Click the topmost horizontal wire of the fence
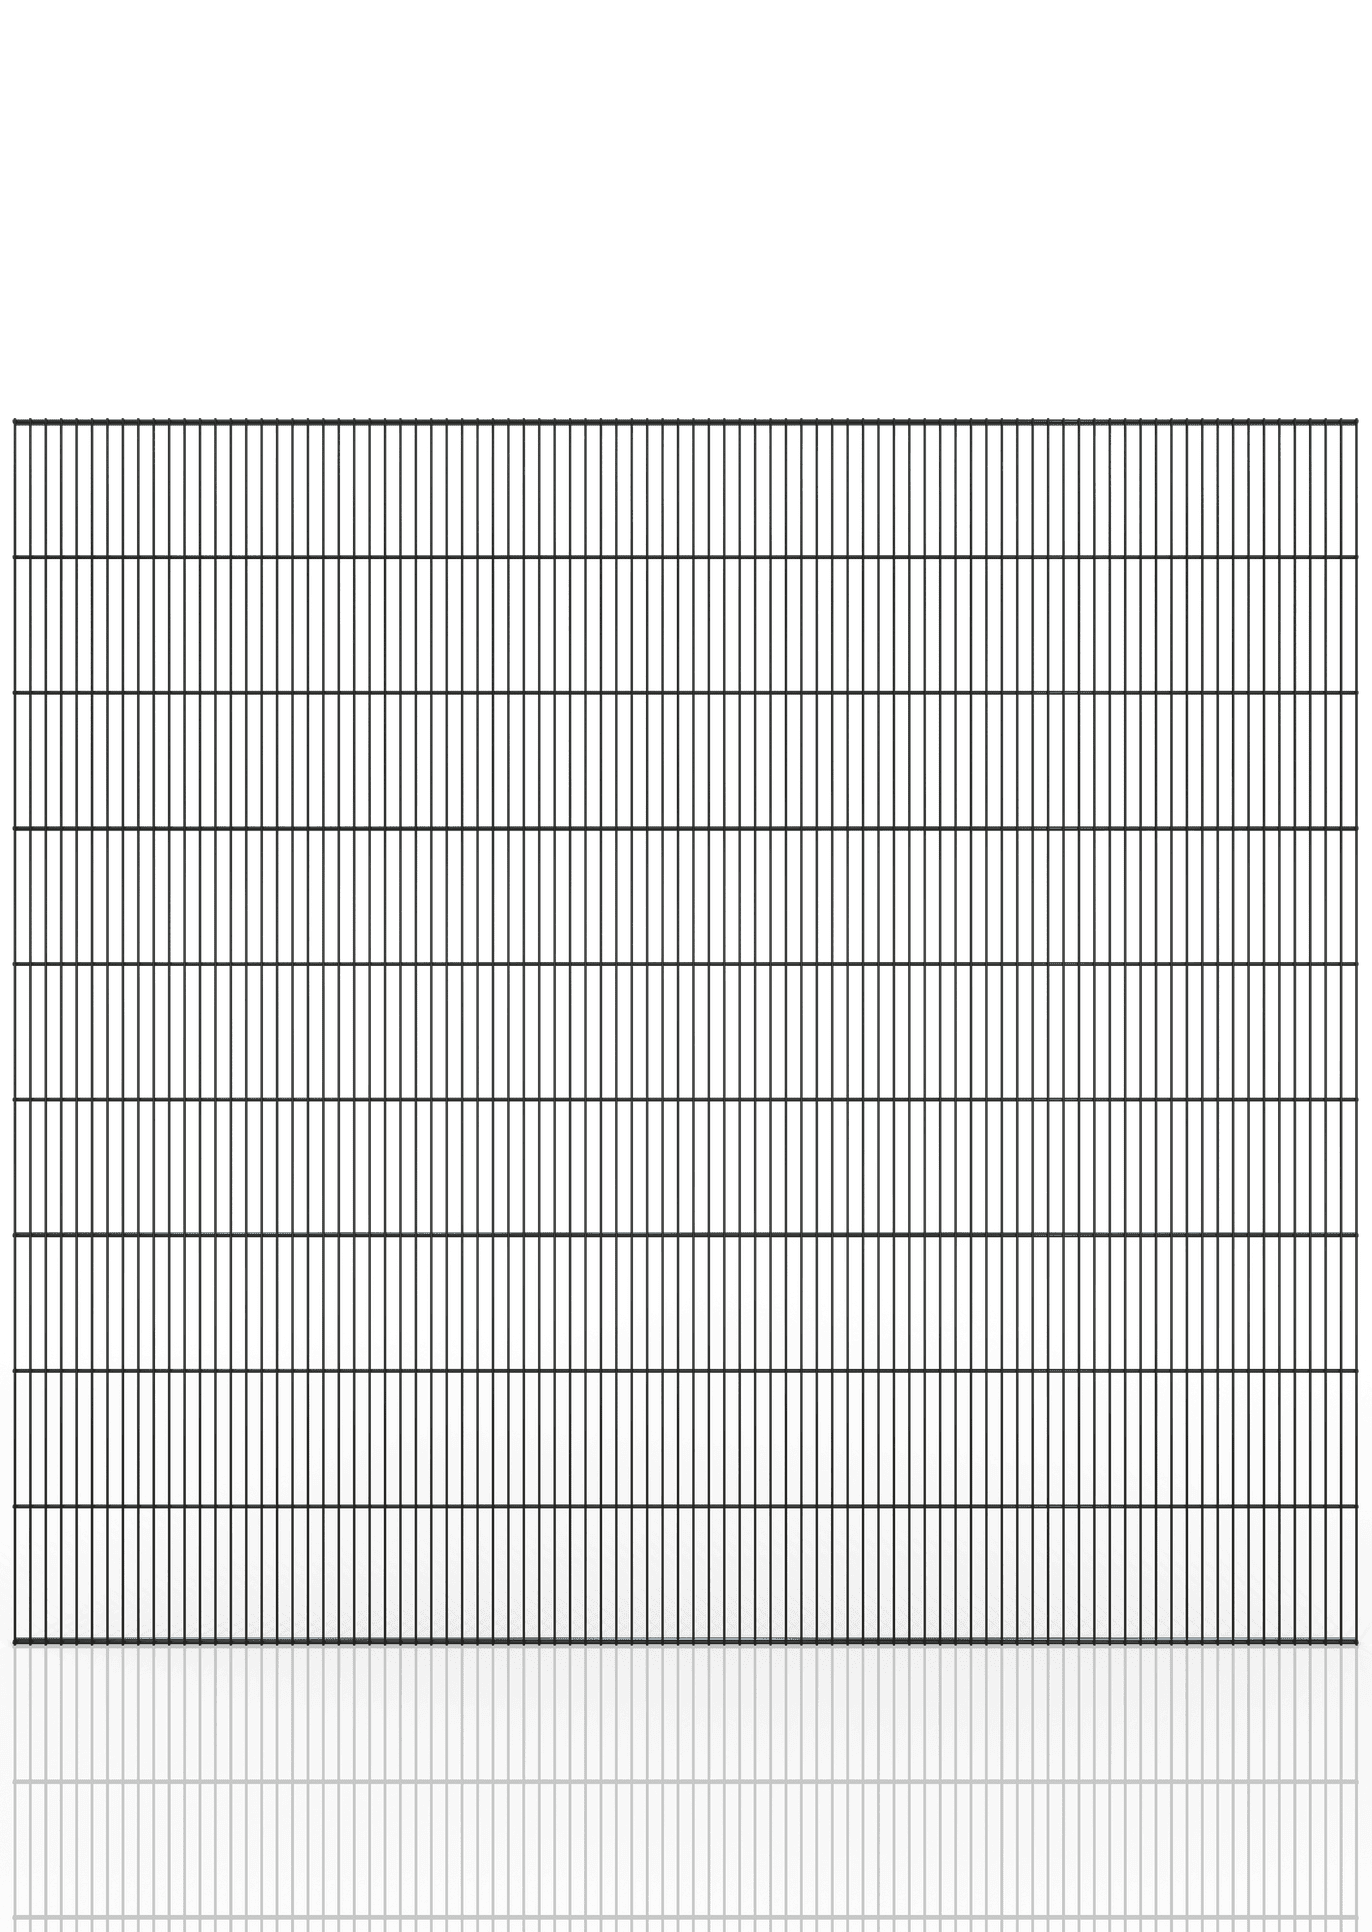Viewport: 1372px width, 1932px height. tap(686, 423)
